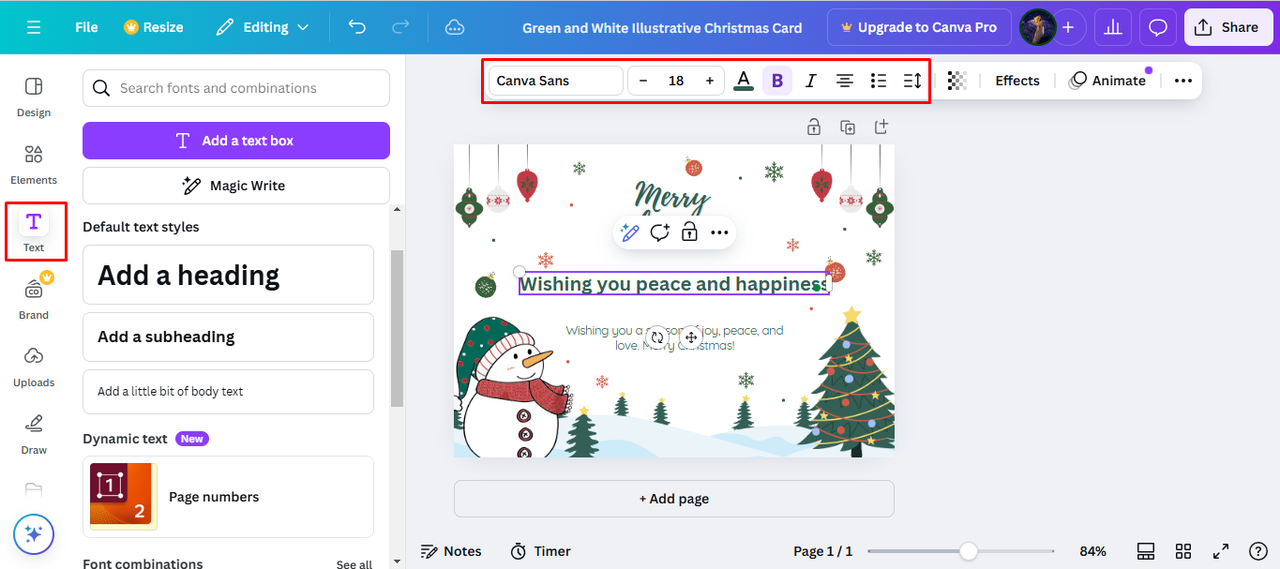
Task: Click the move handle under the text
Action: click(x=691, y=338)
